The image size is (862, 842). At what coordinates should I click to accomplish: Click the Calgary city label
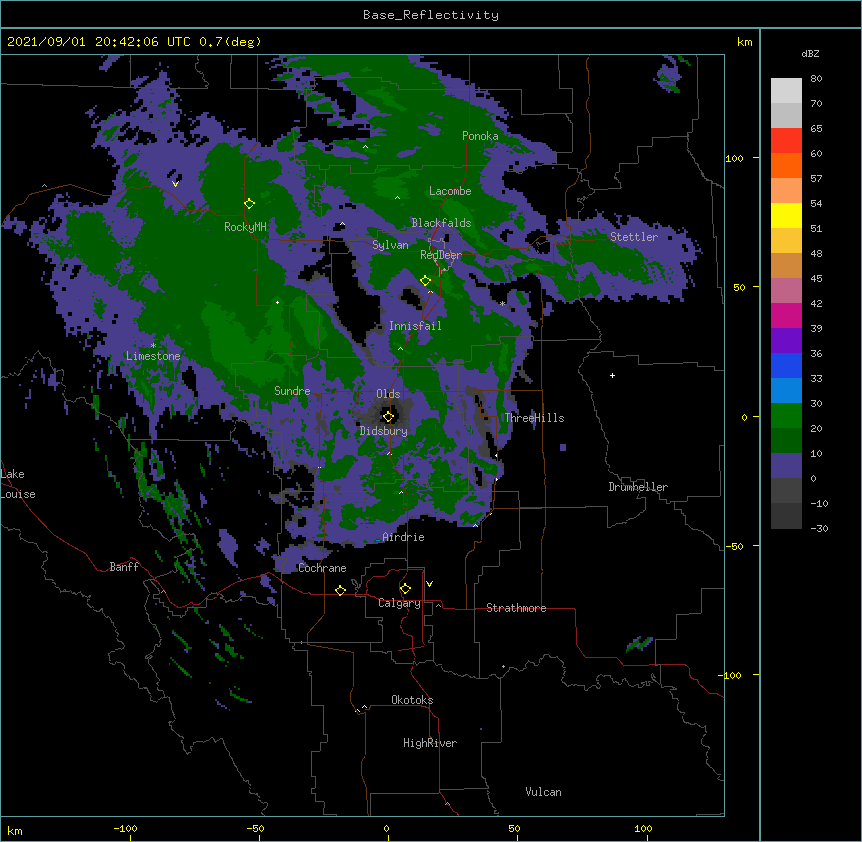(x=400, y=603)
